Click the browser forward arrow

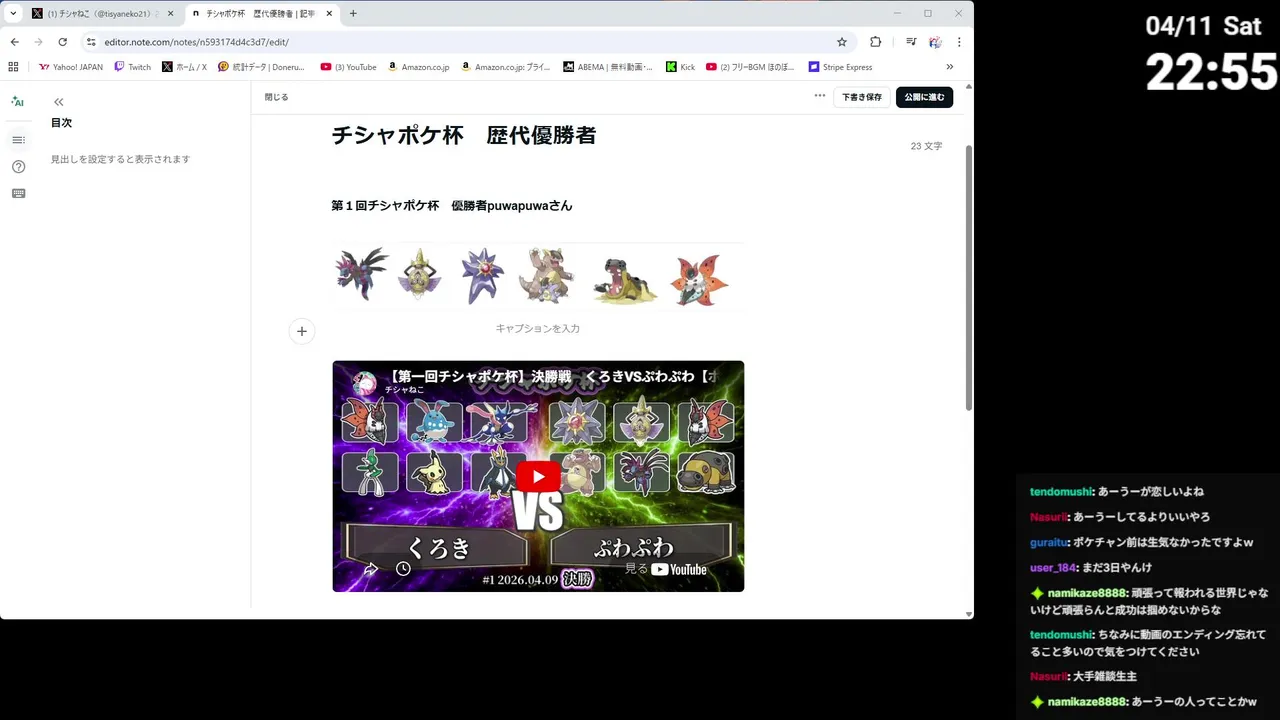pos(39,42)
